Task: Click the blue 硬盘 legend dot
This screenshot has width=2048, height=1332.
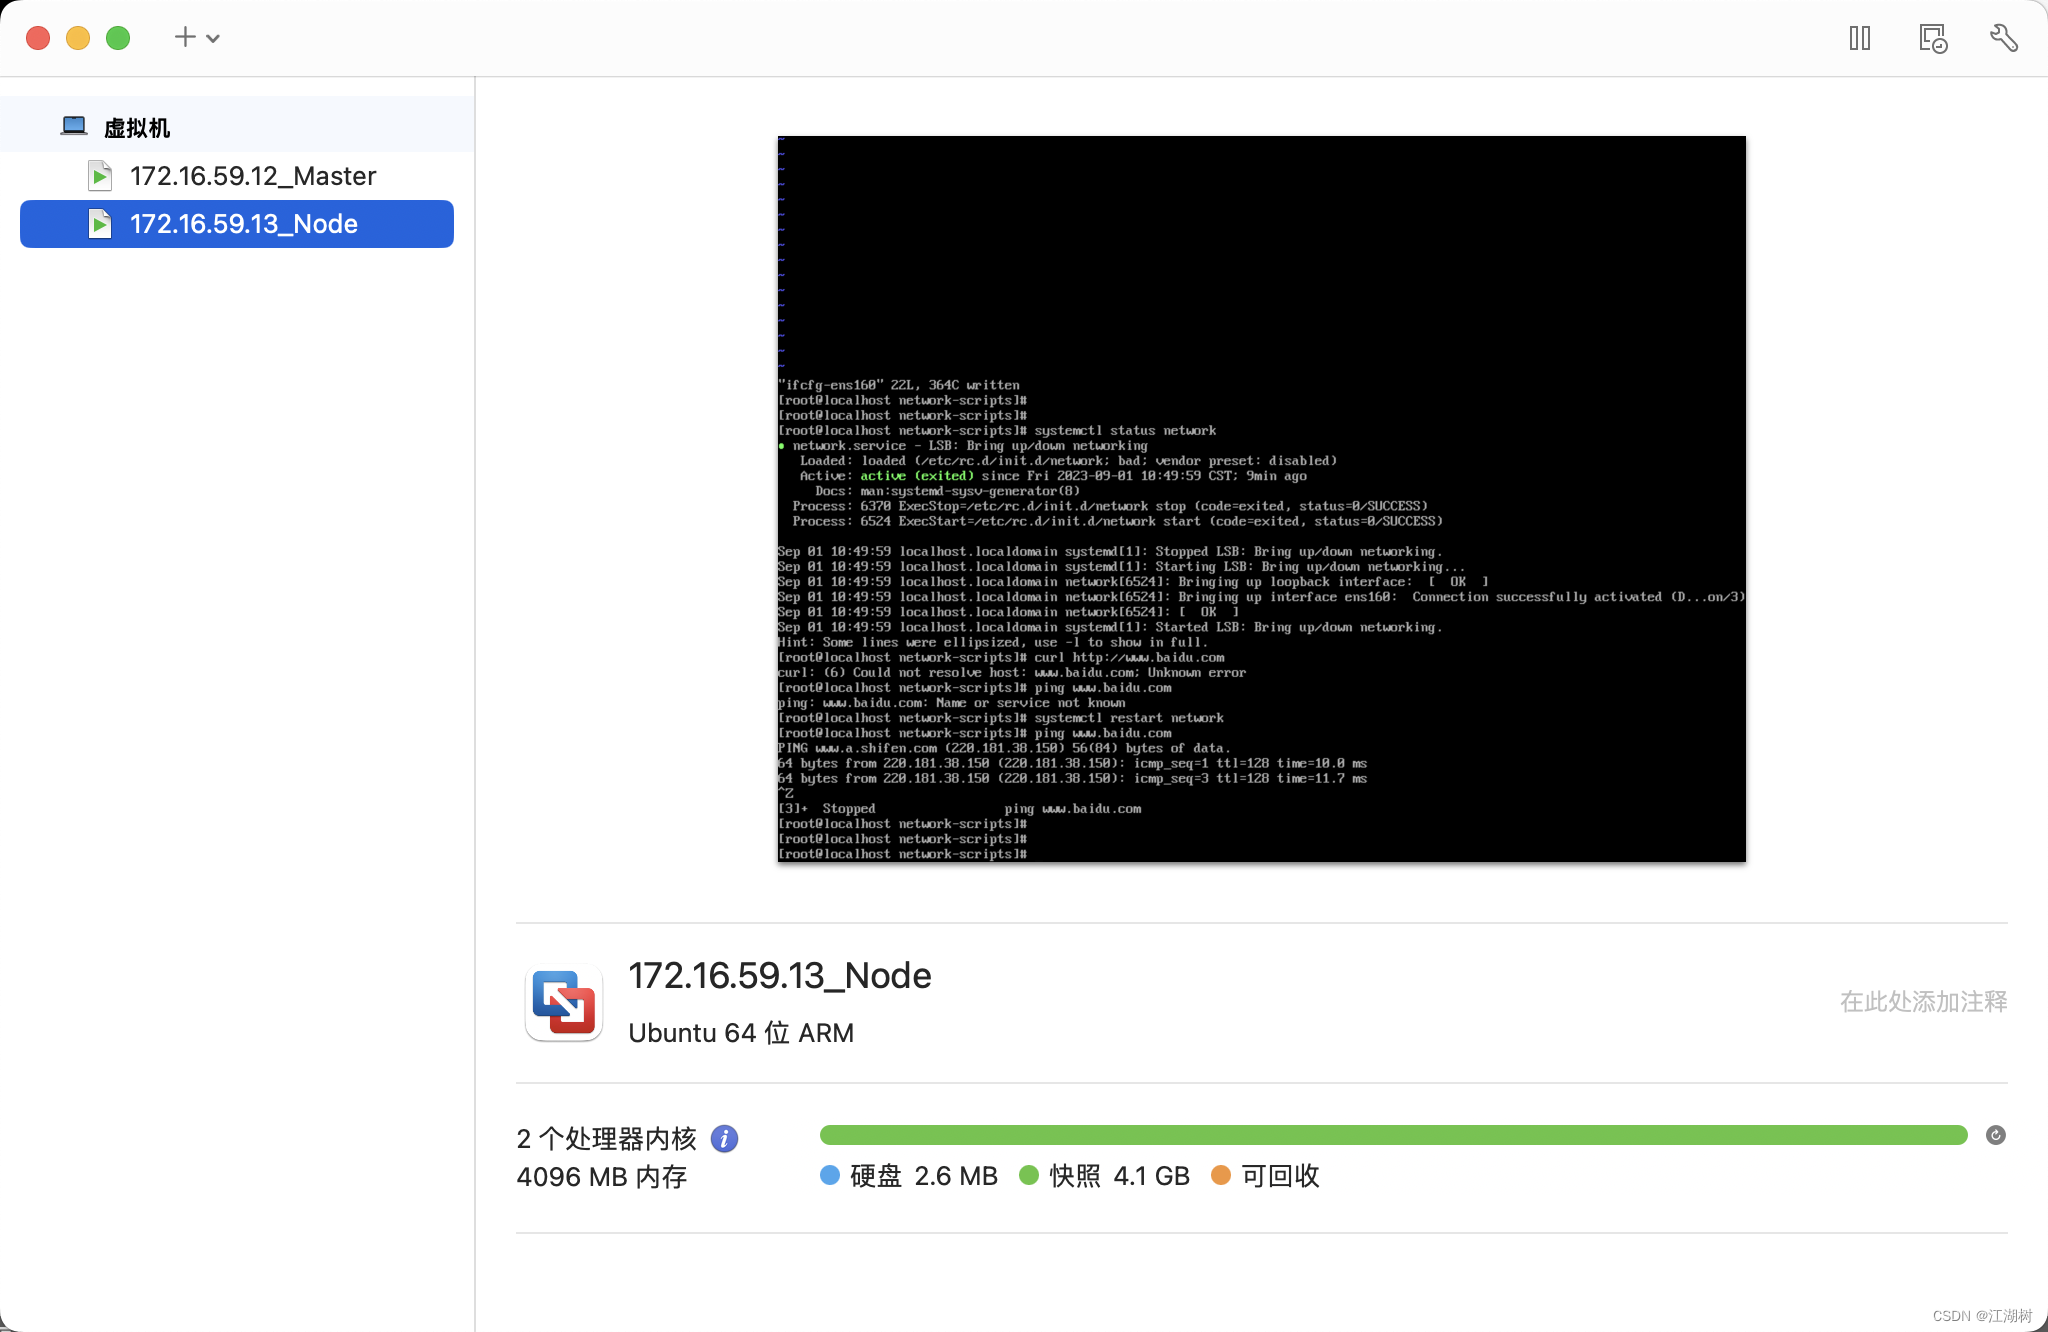Action: [830, 1175]
